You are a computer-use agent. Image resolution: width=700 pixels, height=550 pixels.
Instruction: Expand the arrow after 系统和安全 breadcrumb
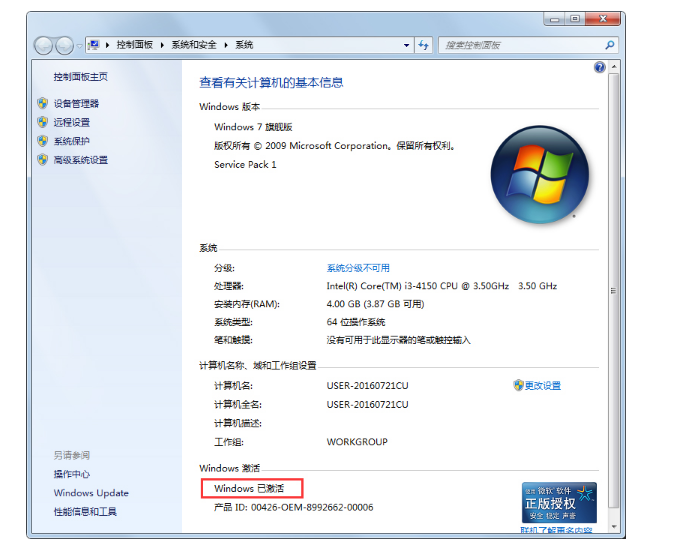pos(226,45)
